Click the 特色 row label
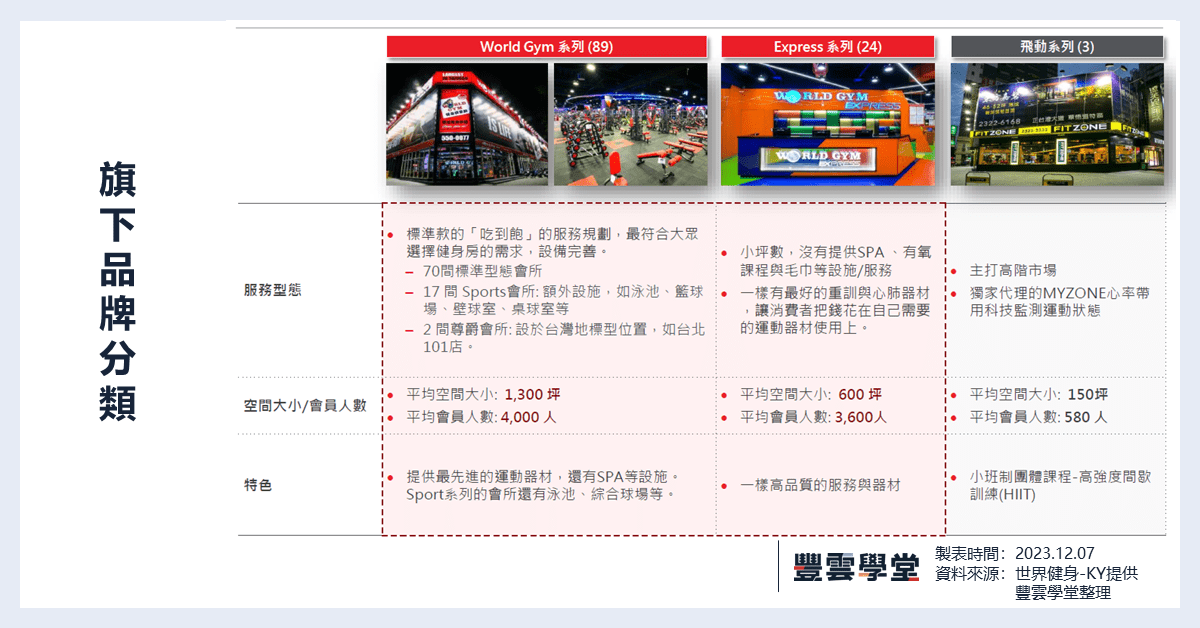This screenshot has height=628, width=1200. click(258, 485)
